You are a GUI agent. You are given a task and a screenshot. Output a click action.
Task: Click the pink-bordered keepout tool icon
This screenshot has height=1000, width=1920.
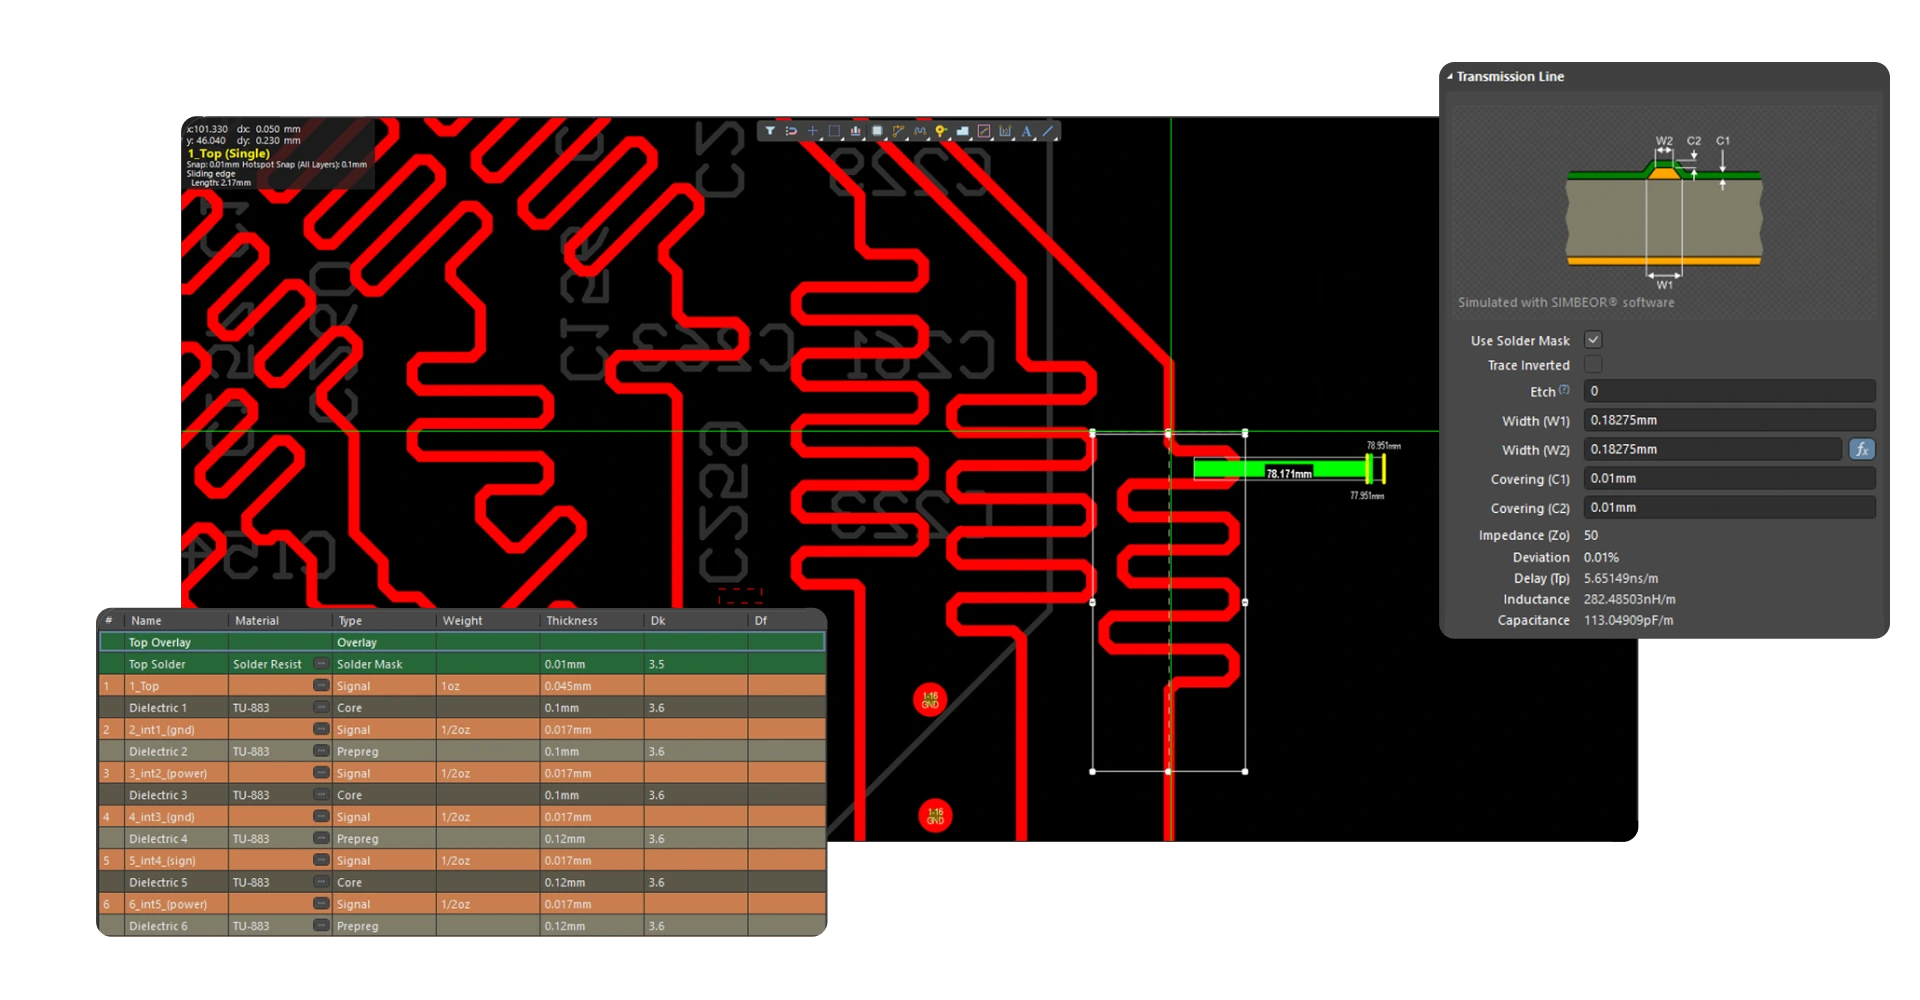click(x=984, y=131)
